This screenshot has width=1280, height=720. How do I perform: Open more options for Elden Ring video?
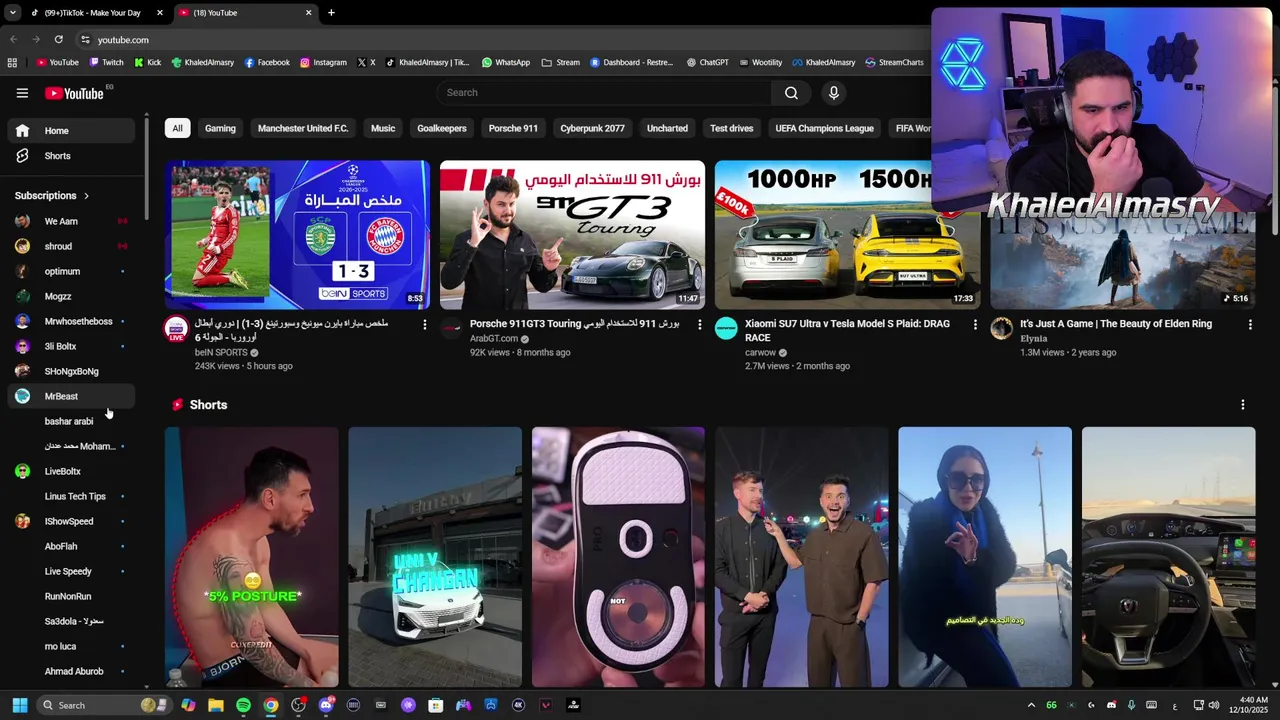[x=1250, y=325]
